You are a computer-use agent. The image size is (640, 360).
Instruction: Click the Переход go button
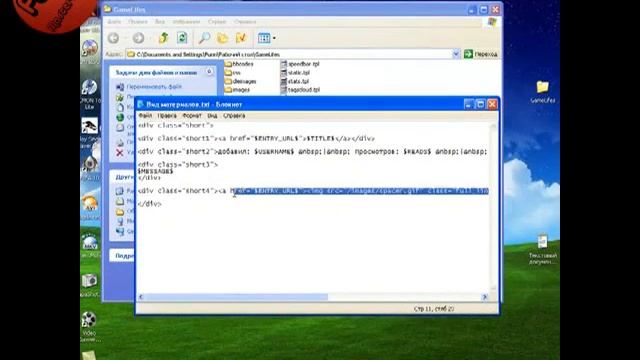[480, 54]
